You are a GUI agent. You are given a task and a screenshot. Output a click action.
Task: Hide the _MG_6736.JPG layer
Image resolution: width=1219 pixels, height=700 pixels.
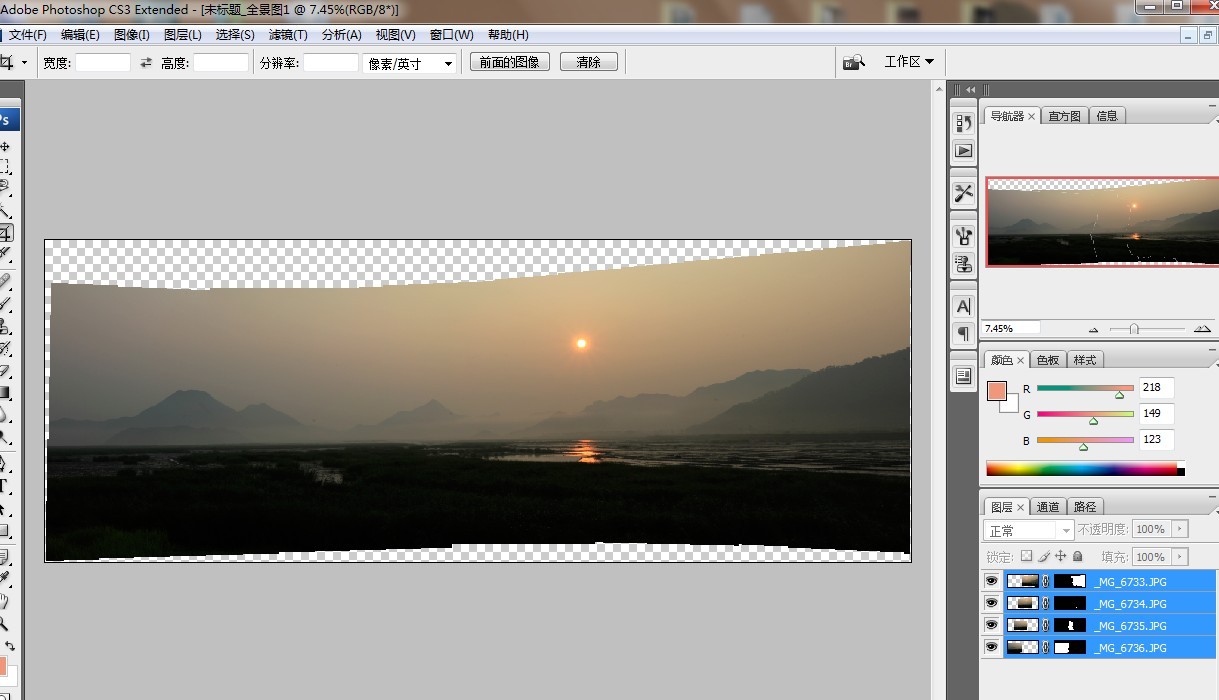(991, 647)
